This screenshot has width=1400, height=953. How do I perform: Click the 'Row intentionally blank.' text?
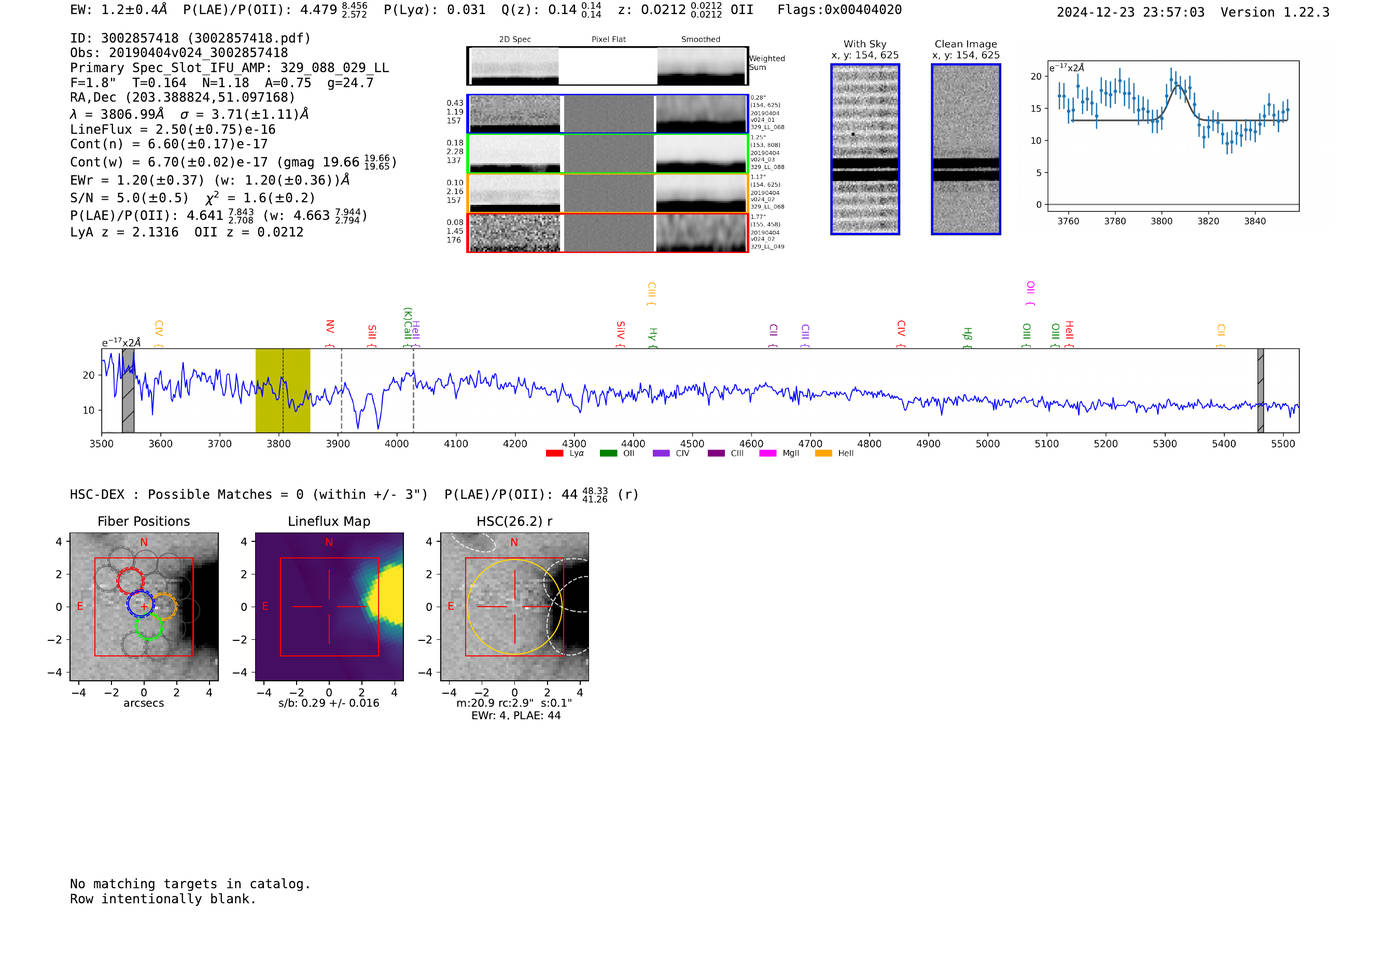163,899
